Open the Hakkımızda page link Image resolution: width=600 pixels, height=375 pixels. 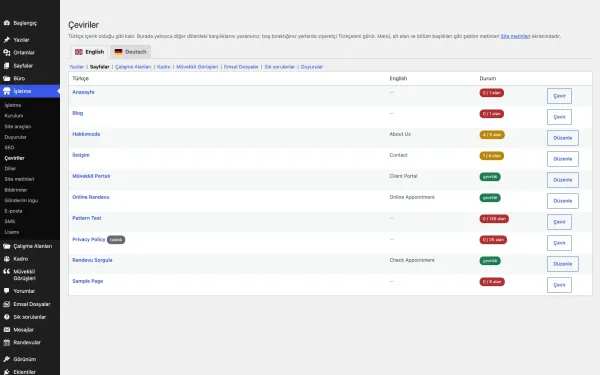point(86,134)
